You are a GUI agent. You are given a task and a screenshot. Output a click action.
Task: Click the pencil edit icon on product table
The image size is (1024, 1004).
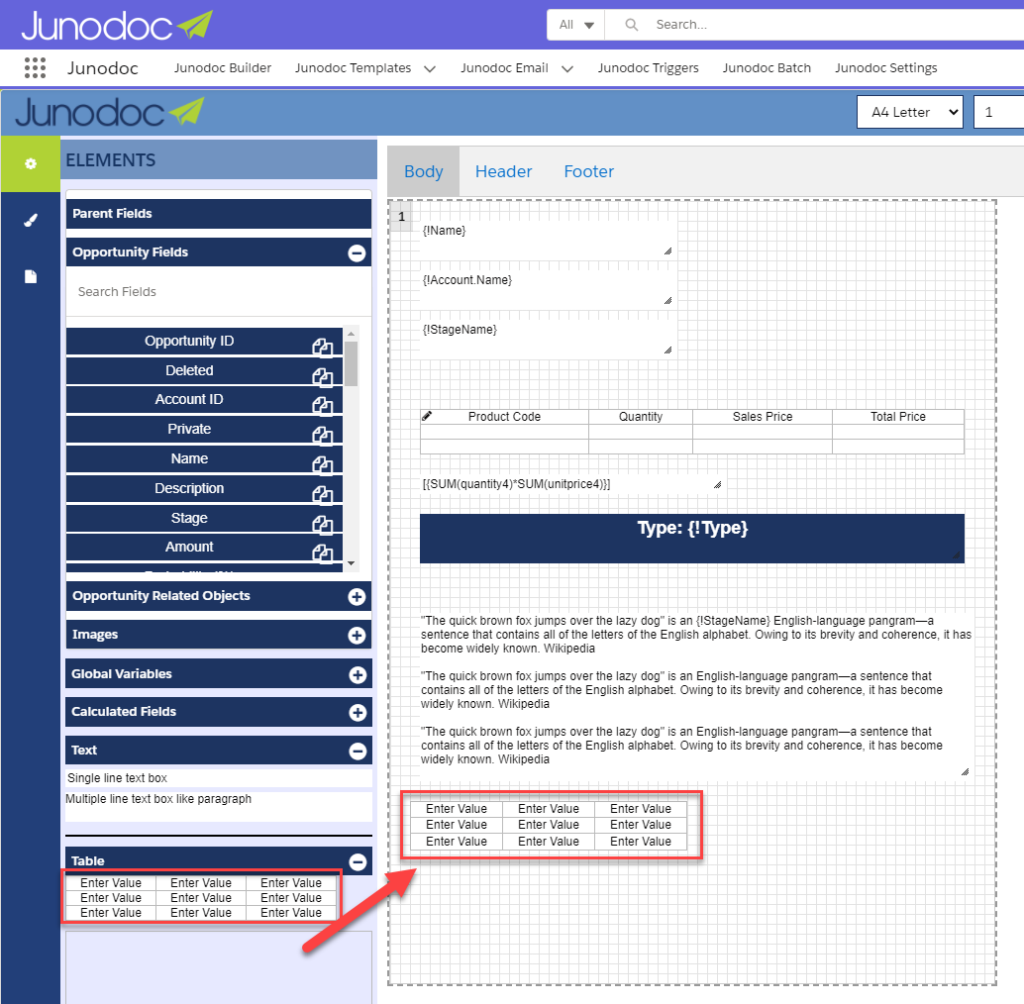427,416
